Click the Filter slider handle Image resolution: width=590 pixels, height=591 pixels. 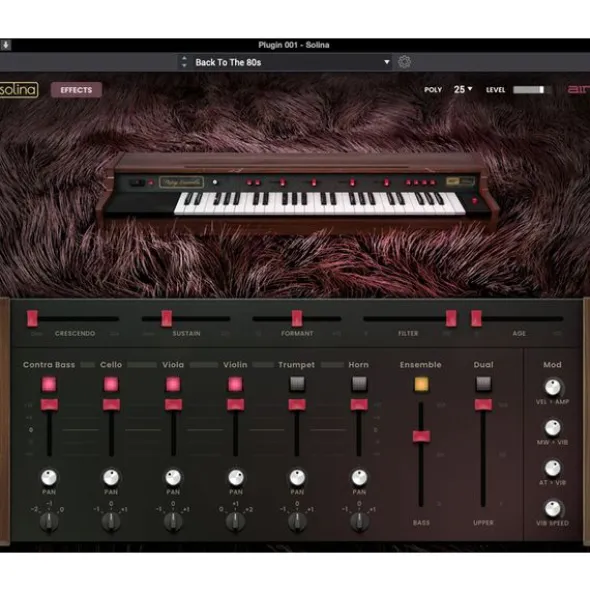coord(451,318)
